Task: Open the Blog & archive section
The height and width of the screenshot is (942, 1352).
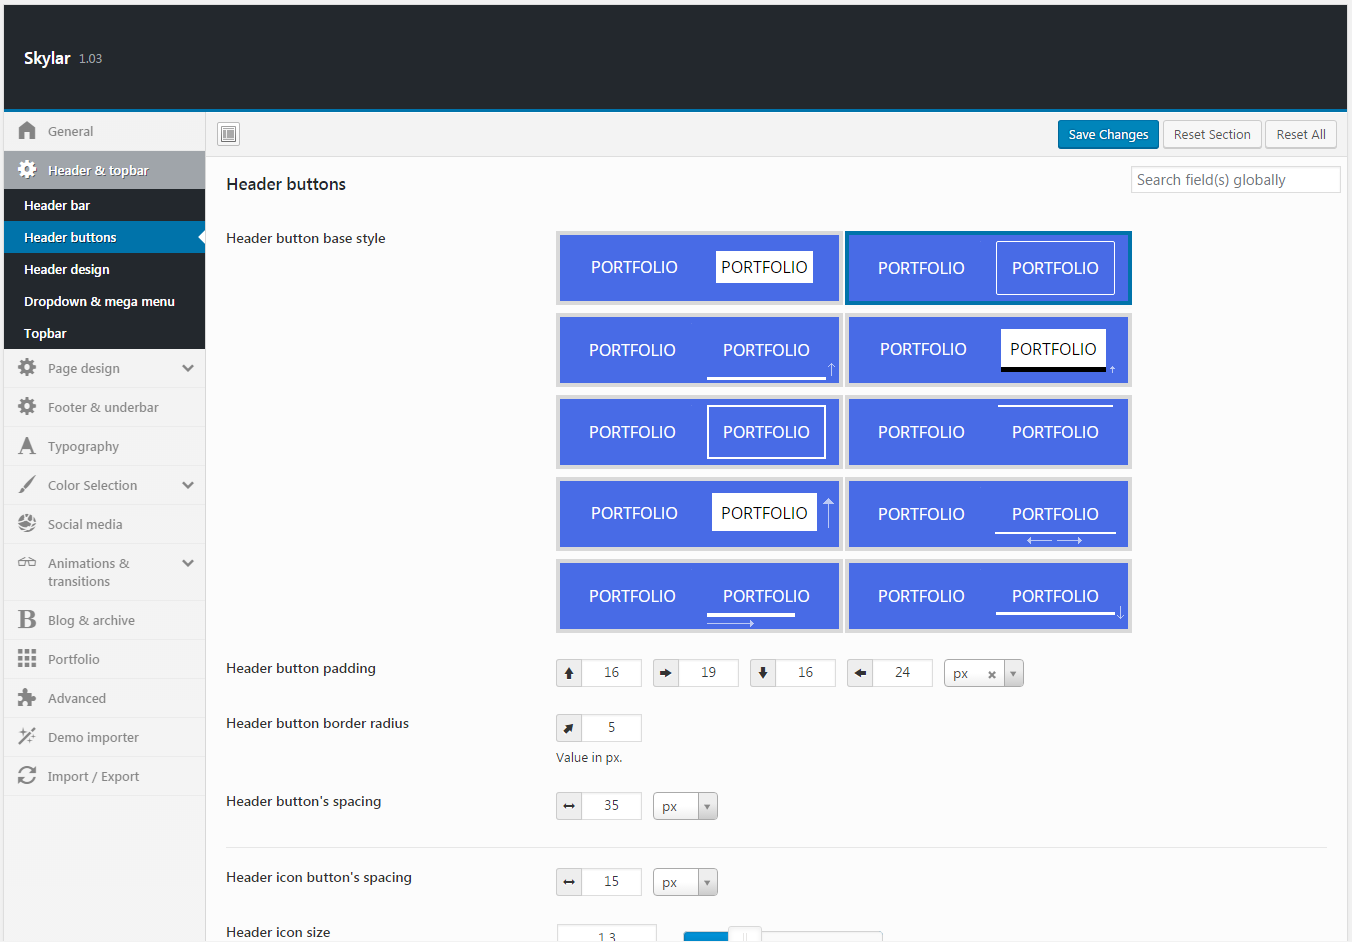Action: tap(104, 620)
